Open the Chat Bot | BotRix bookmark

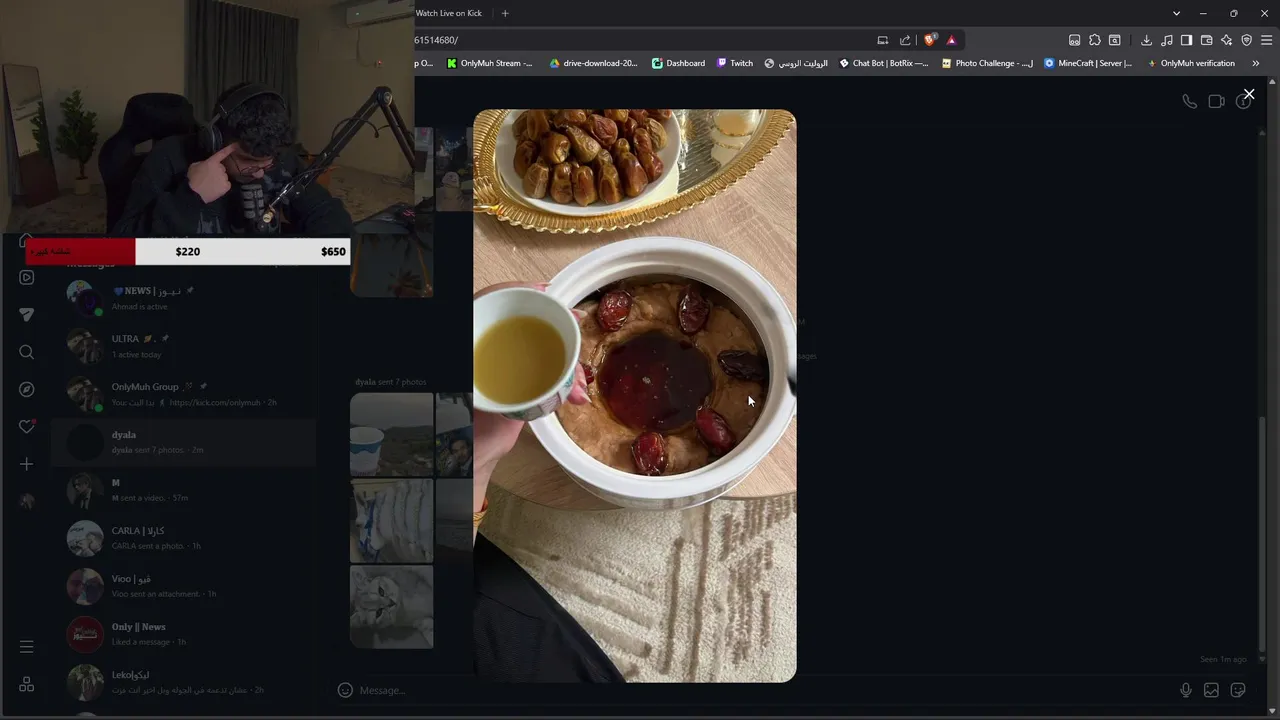pyautogui.click(x=884, y=63)
